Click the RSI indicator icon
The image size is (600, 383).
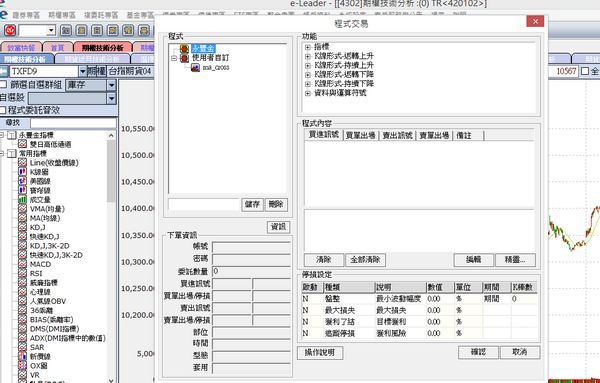(23, 273)
